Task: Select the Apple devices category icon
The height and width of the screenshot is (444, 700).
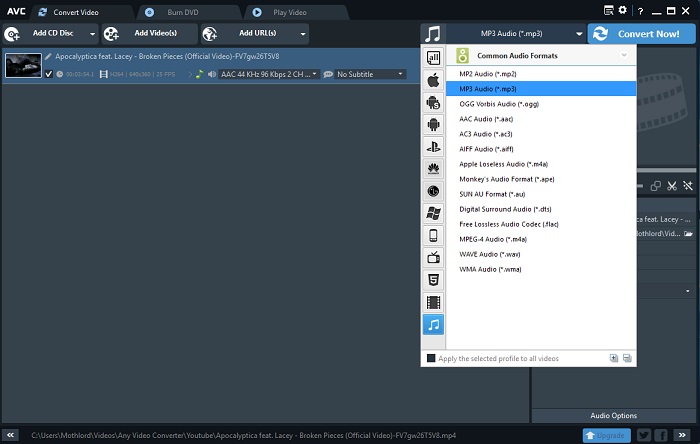Action: [433, 80]
